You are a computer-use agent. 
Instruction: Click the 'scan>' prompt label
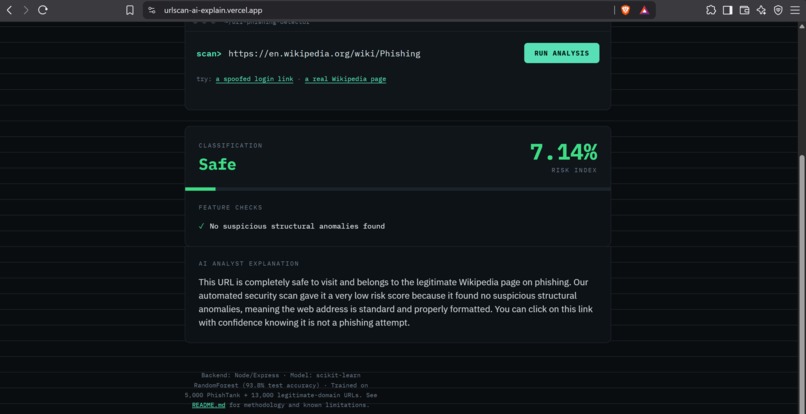(x=209, y=53)
